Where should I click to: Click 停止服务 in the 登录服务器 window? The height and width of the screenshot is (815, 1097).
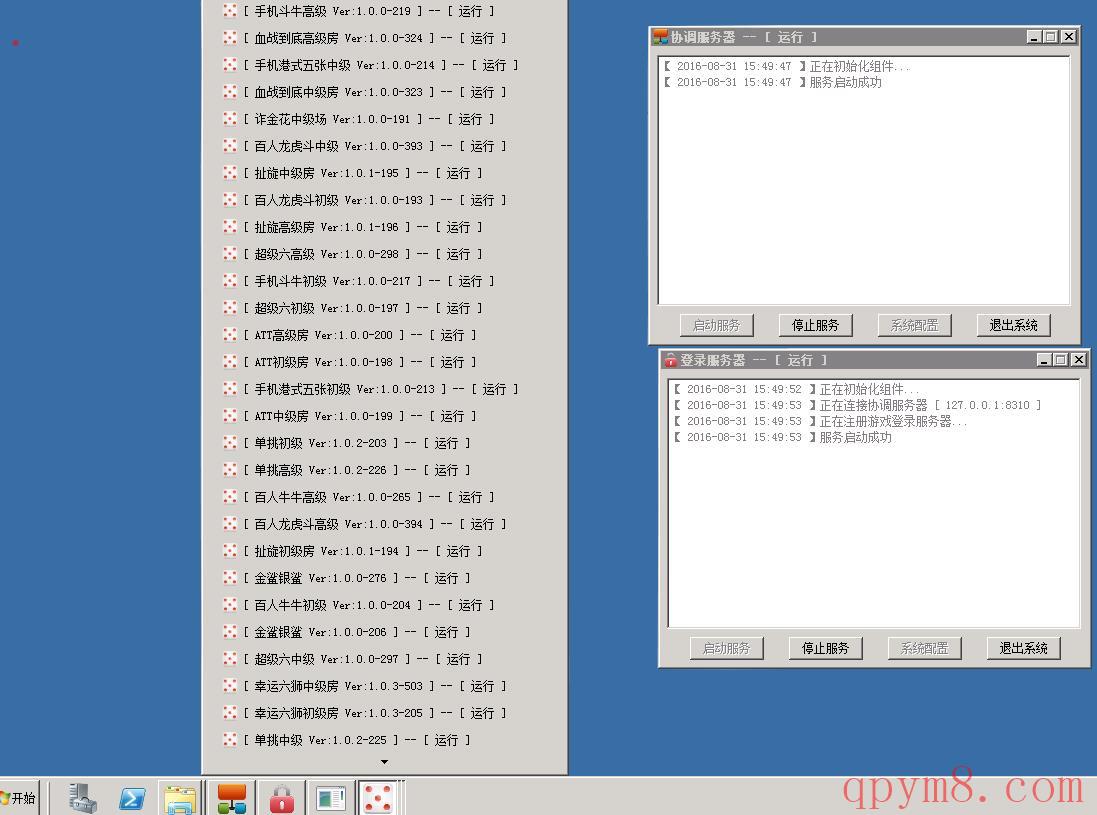click(x=825, y=649)
